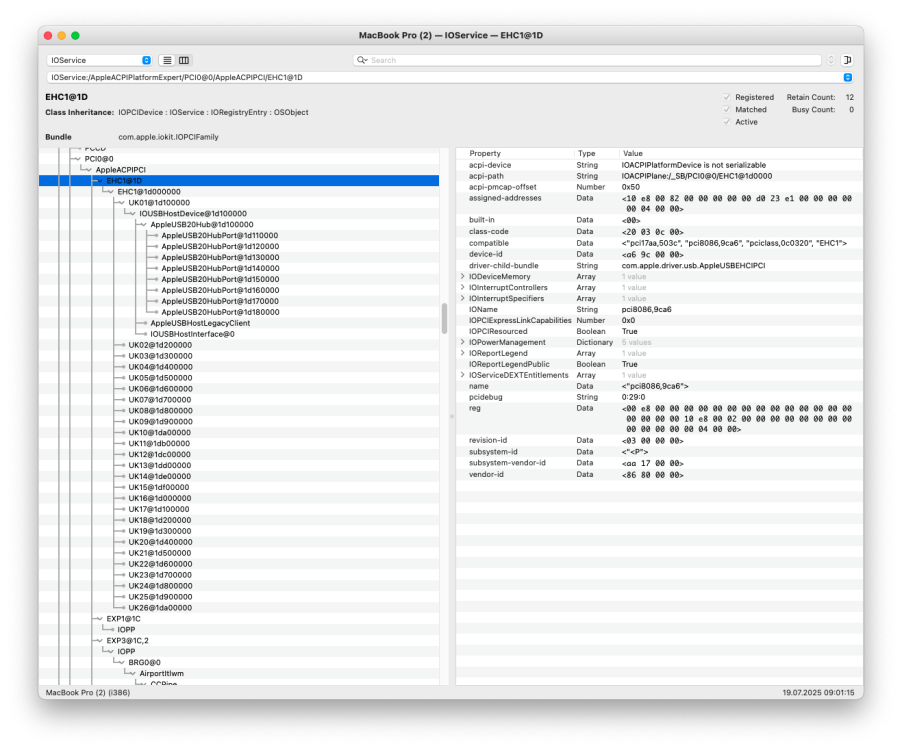Sort by the Value column header
902x750 pixels.
coord(741,154)
